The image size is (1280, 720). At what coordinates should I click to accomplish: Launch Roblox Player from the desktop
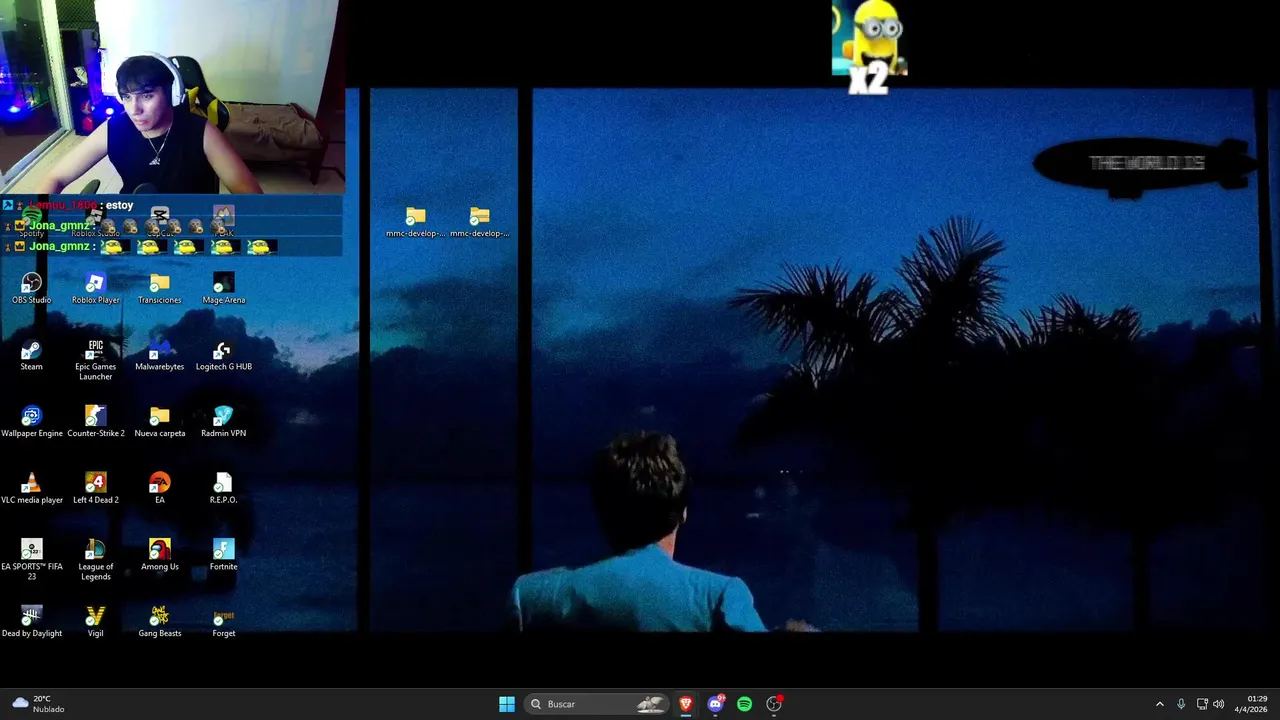(x=95, y=288)
